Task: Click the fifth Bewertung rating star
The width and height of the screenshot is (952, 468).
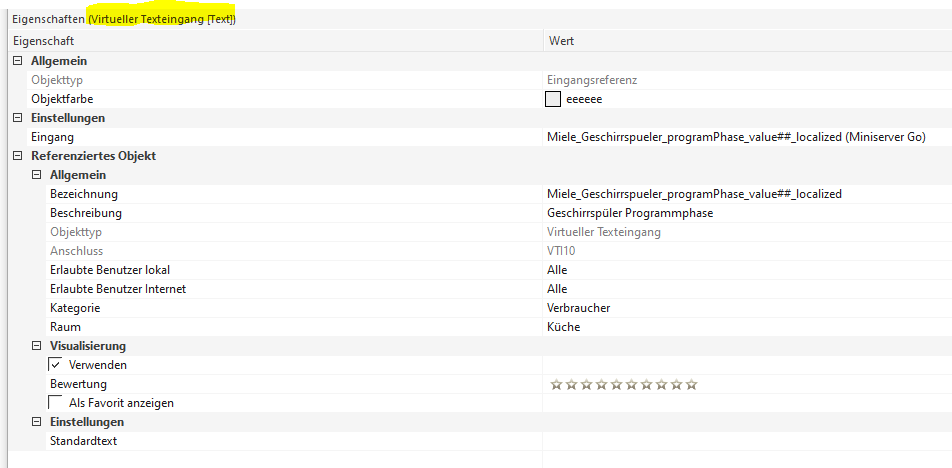Action: 616,384
